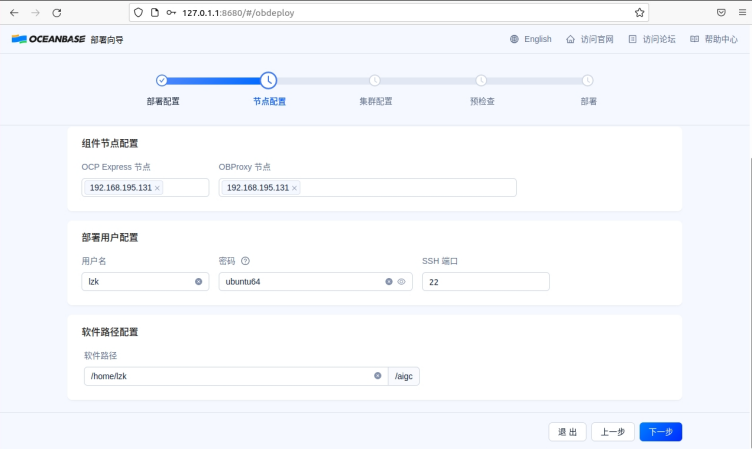Click the page info document icon
Screen dimensions: 752x449
point(154,12)
